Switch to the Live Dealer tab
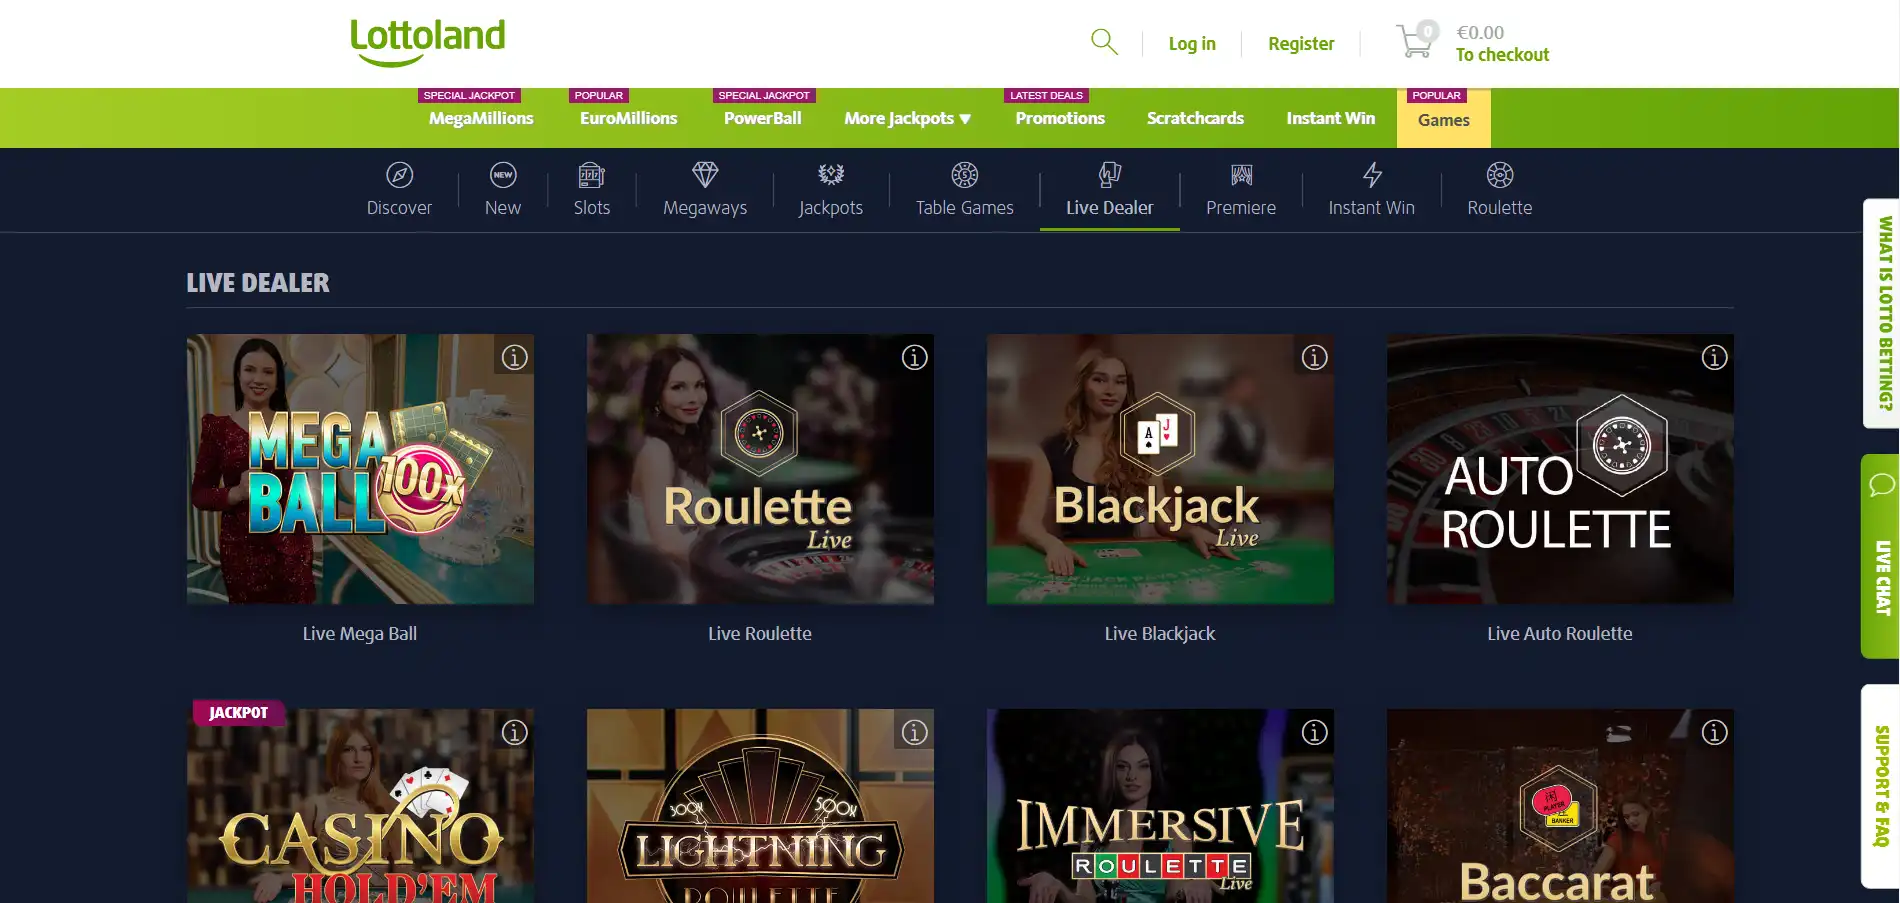This screenshot has height=903, width=1900. [x=1110, y=189]
